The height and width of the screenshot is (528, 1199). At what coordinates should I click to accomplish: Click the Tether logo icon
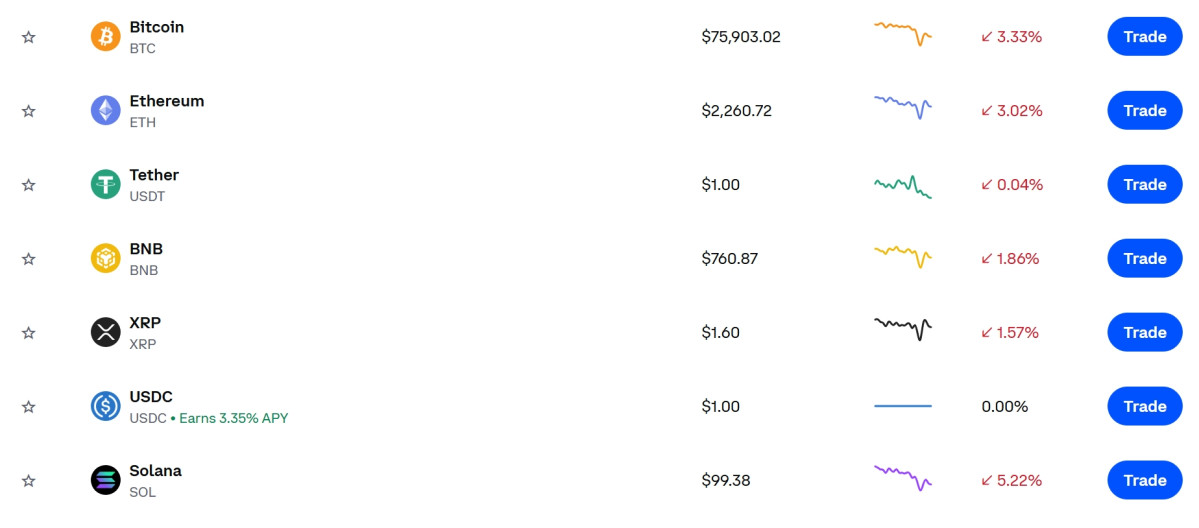click(x=105, y=185)
